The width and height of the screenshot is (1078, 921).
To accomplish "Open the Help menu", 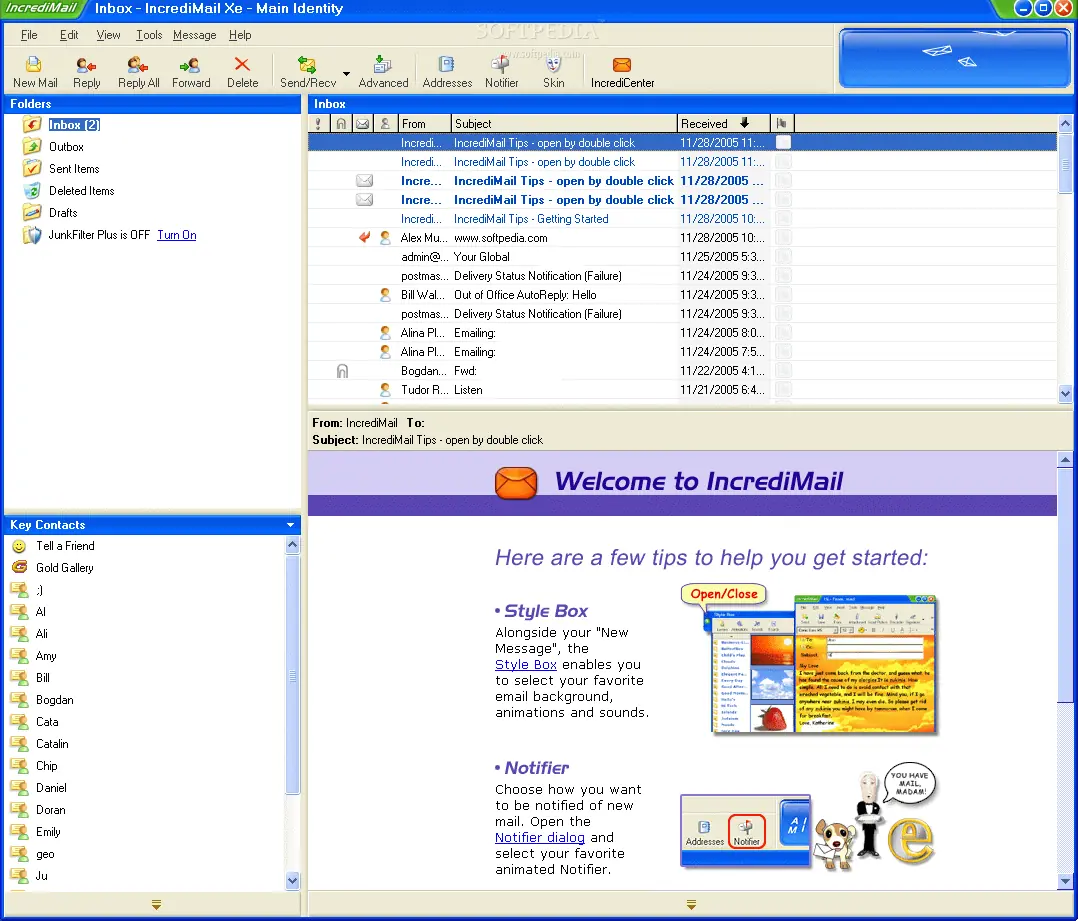I will point(240,35).
